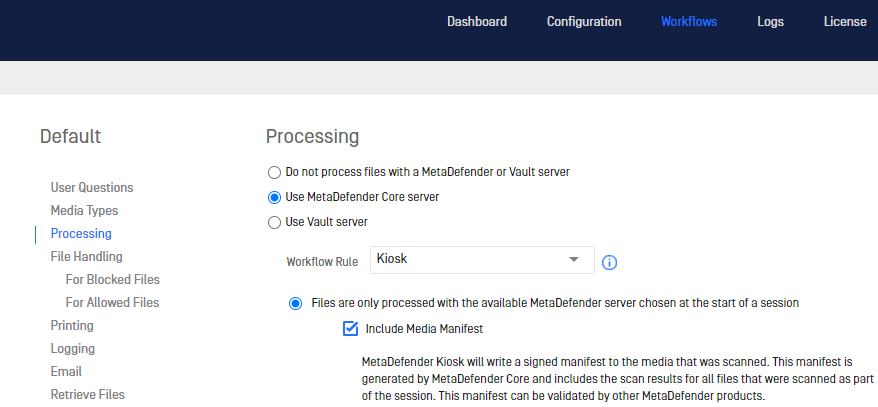This screenshot has width=878, height=407.
Task: Open the Logs page
Action: pos(770,22)
